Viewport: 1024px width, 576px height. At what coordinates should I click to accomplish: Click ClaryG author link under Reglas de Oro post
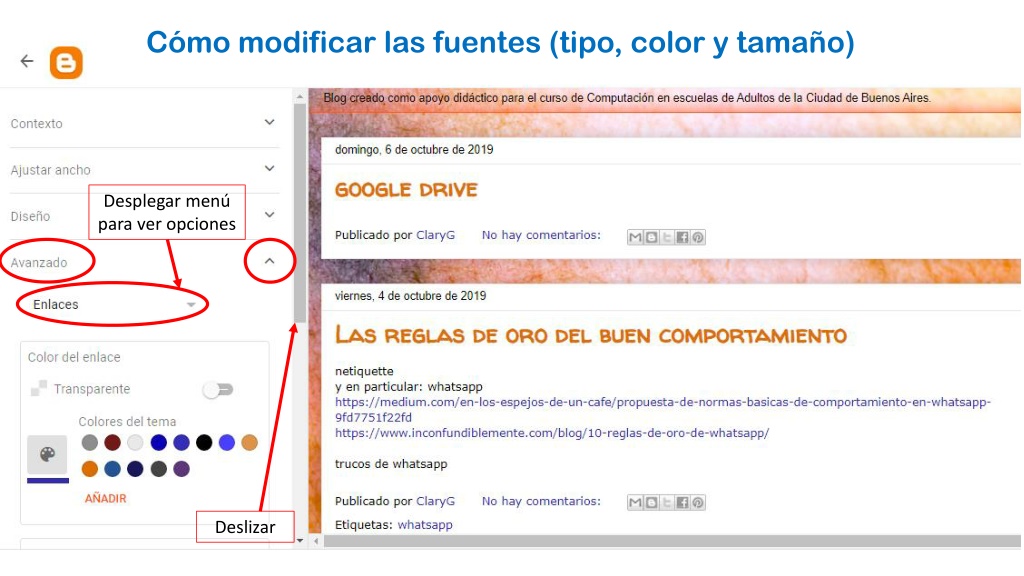(436, 501)
